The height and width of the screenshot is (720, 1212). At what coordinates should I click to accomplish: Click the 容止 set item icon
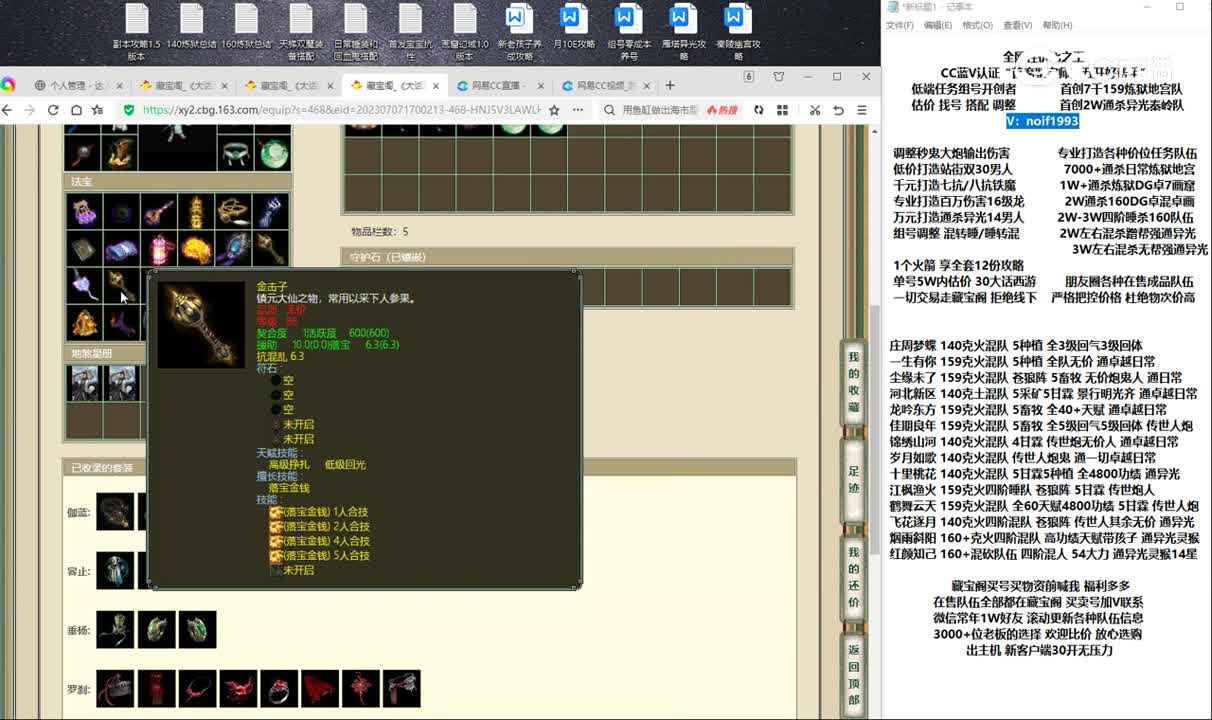click(115, 570)
